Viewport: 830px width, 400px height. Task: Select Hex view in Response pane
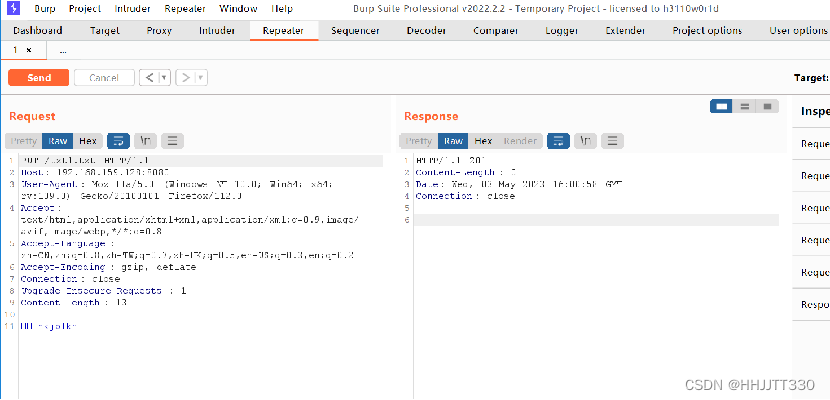tap(483, 141)
